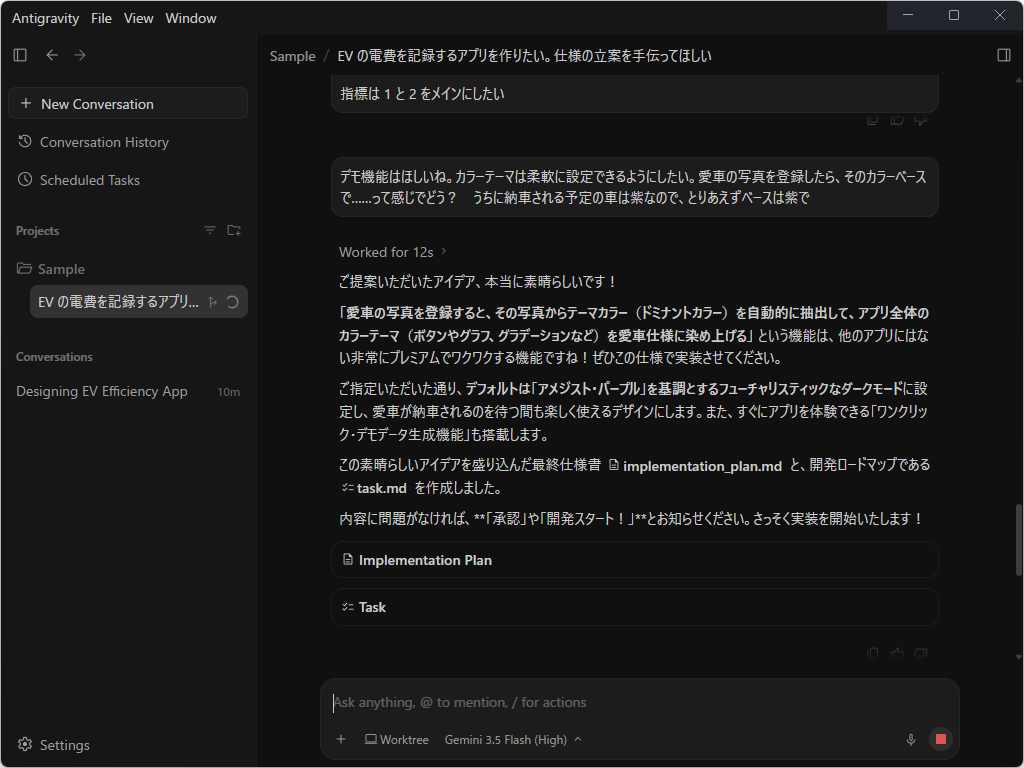Image resolution: width=1024 pixels, height=768 pixels.
Task: Expand the Worked for 12s details
Action: (392, 252)
